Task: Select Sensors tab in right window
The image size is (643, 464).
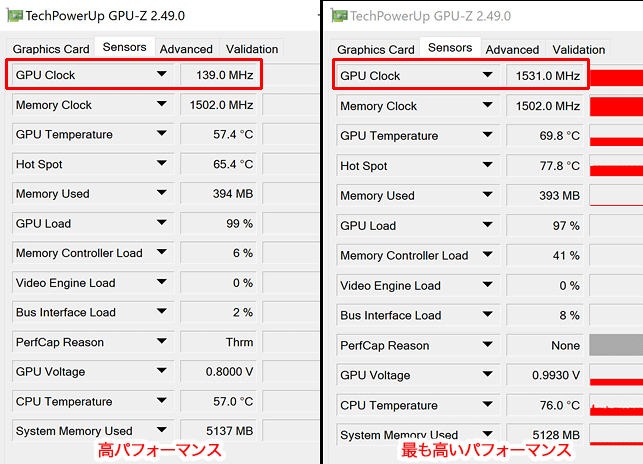Action: click(450, 48)
